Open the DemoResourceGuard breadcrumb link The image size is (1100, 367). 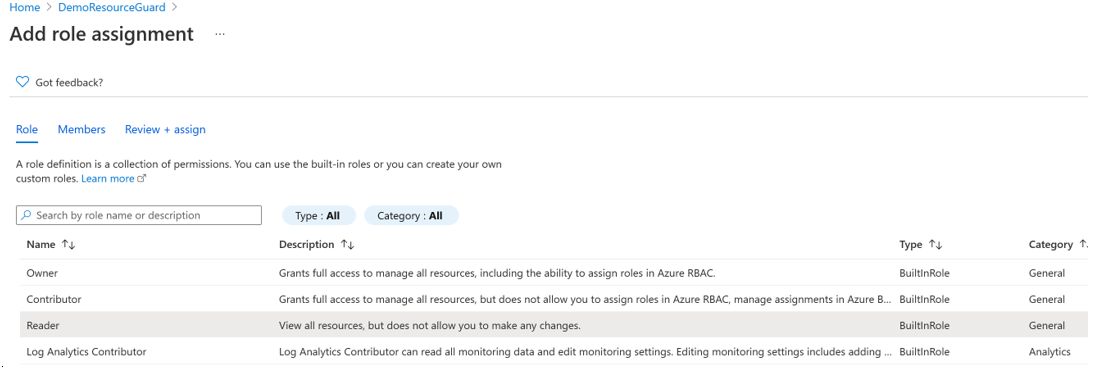(111, 8)
